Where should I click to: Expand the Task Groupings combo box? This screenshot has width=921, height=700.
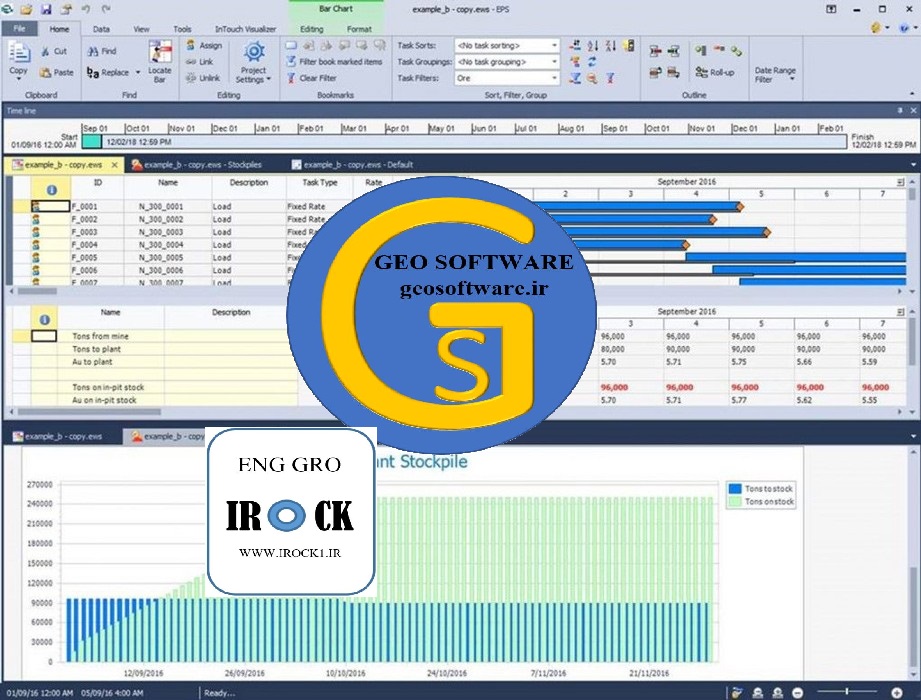(554, 62)
